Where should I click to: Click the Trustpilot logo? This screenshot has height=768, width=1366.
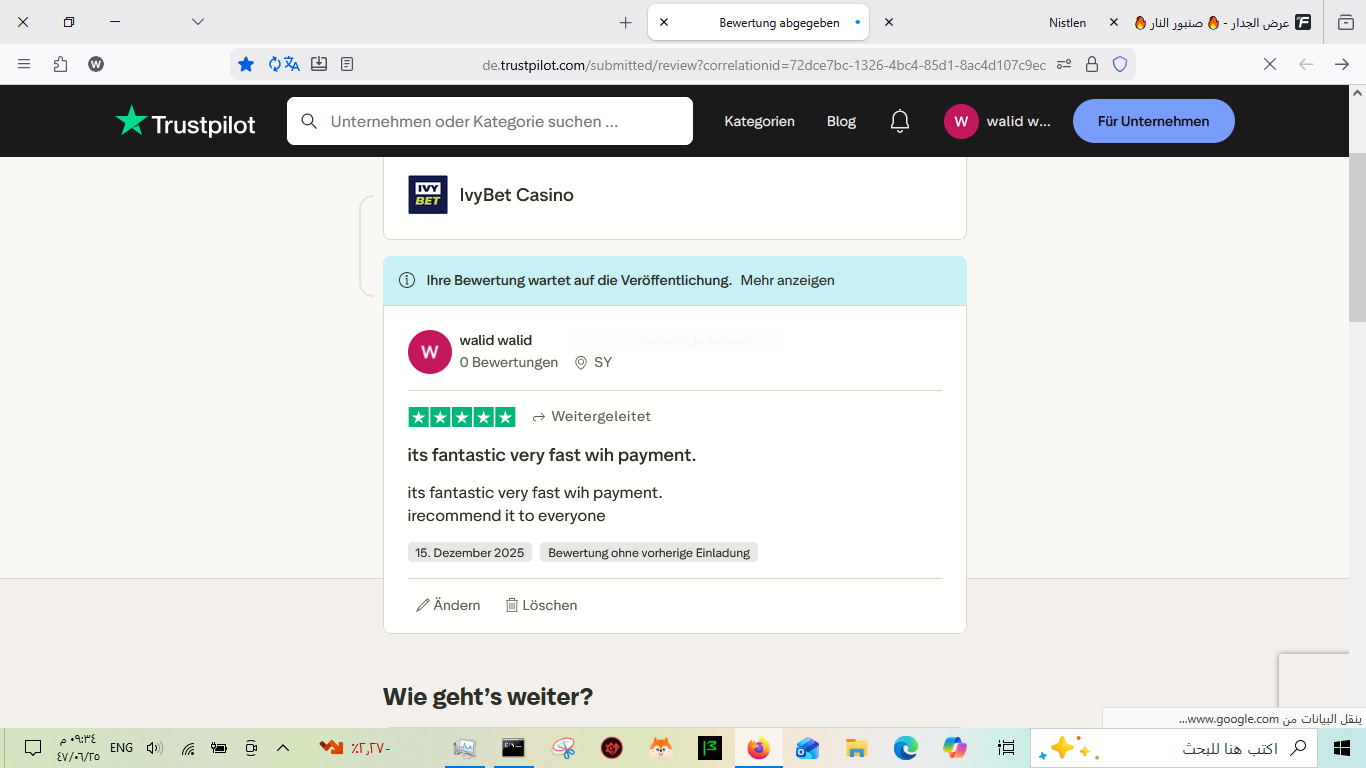point(185,121)
